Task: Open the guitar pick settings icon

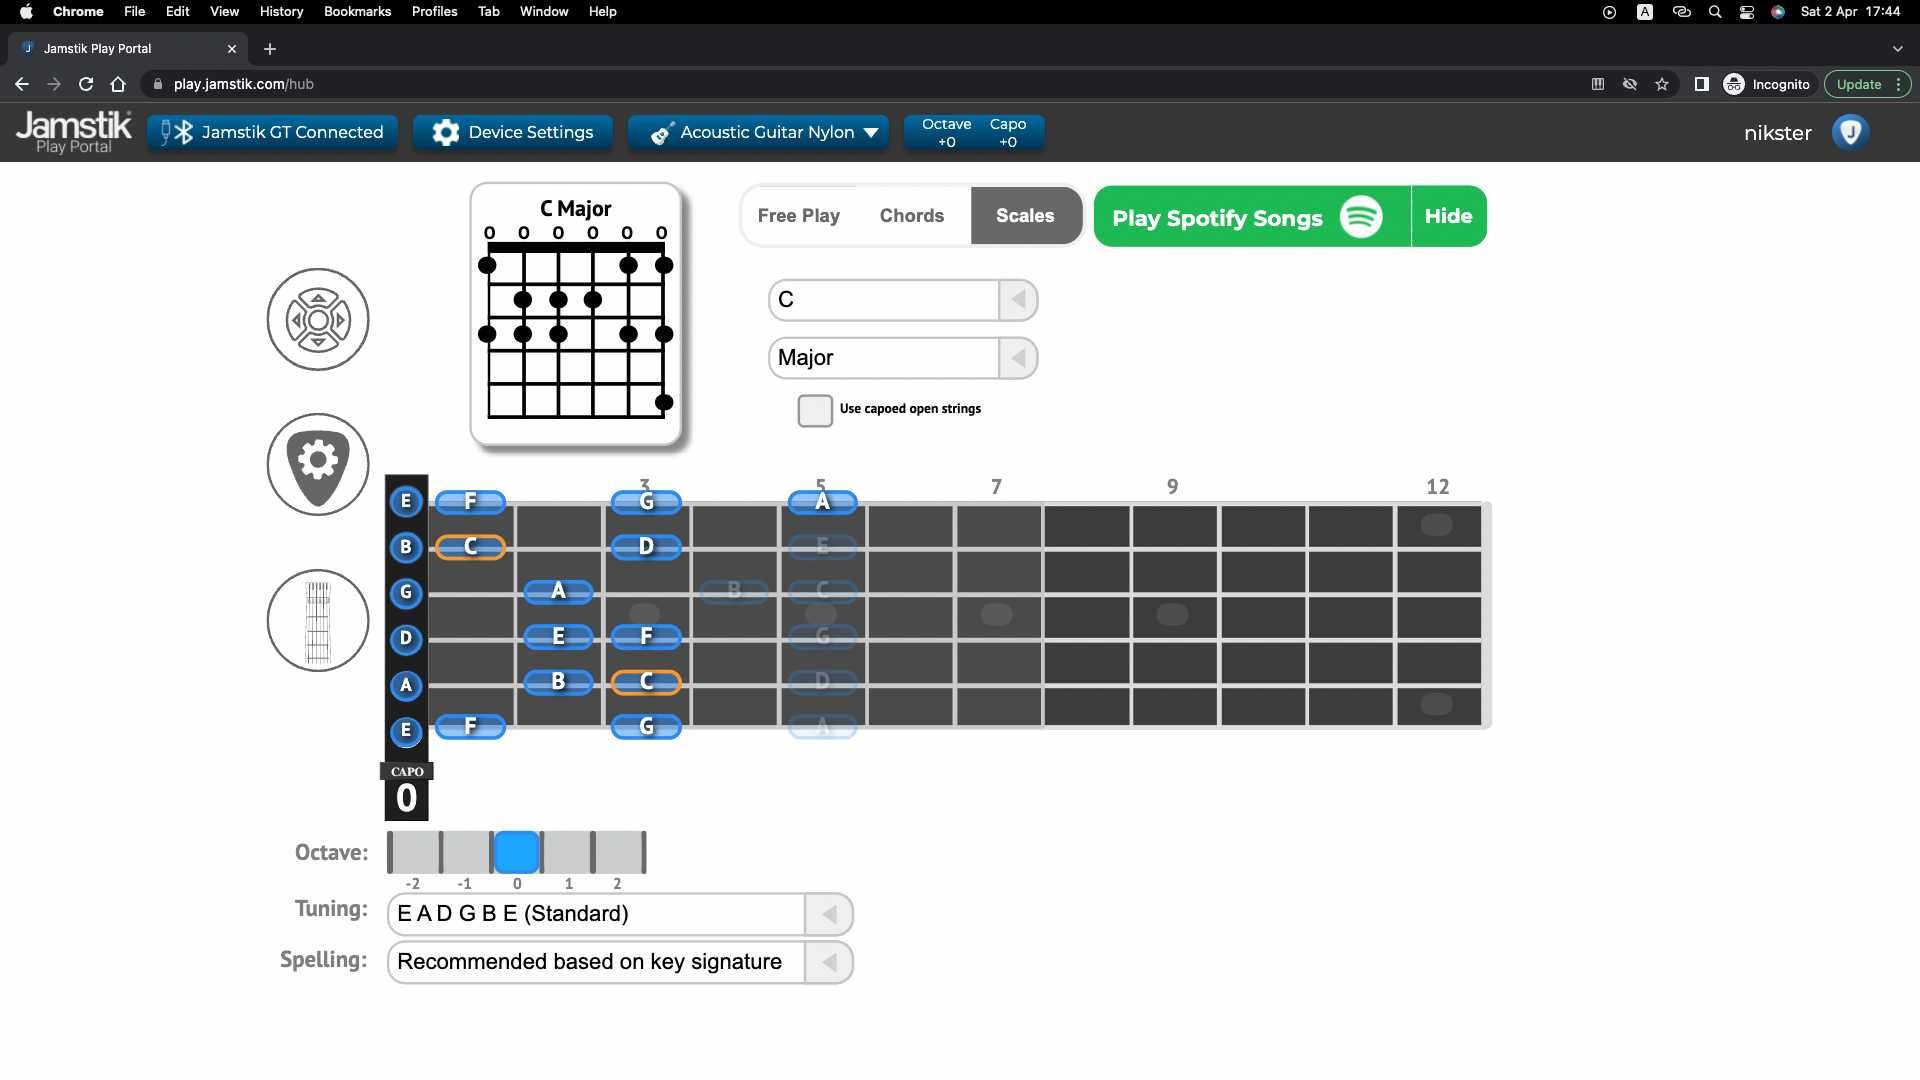Action: [318, 465]
